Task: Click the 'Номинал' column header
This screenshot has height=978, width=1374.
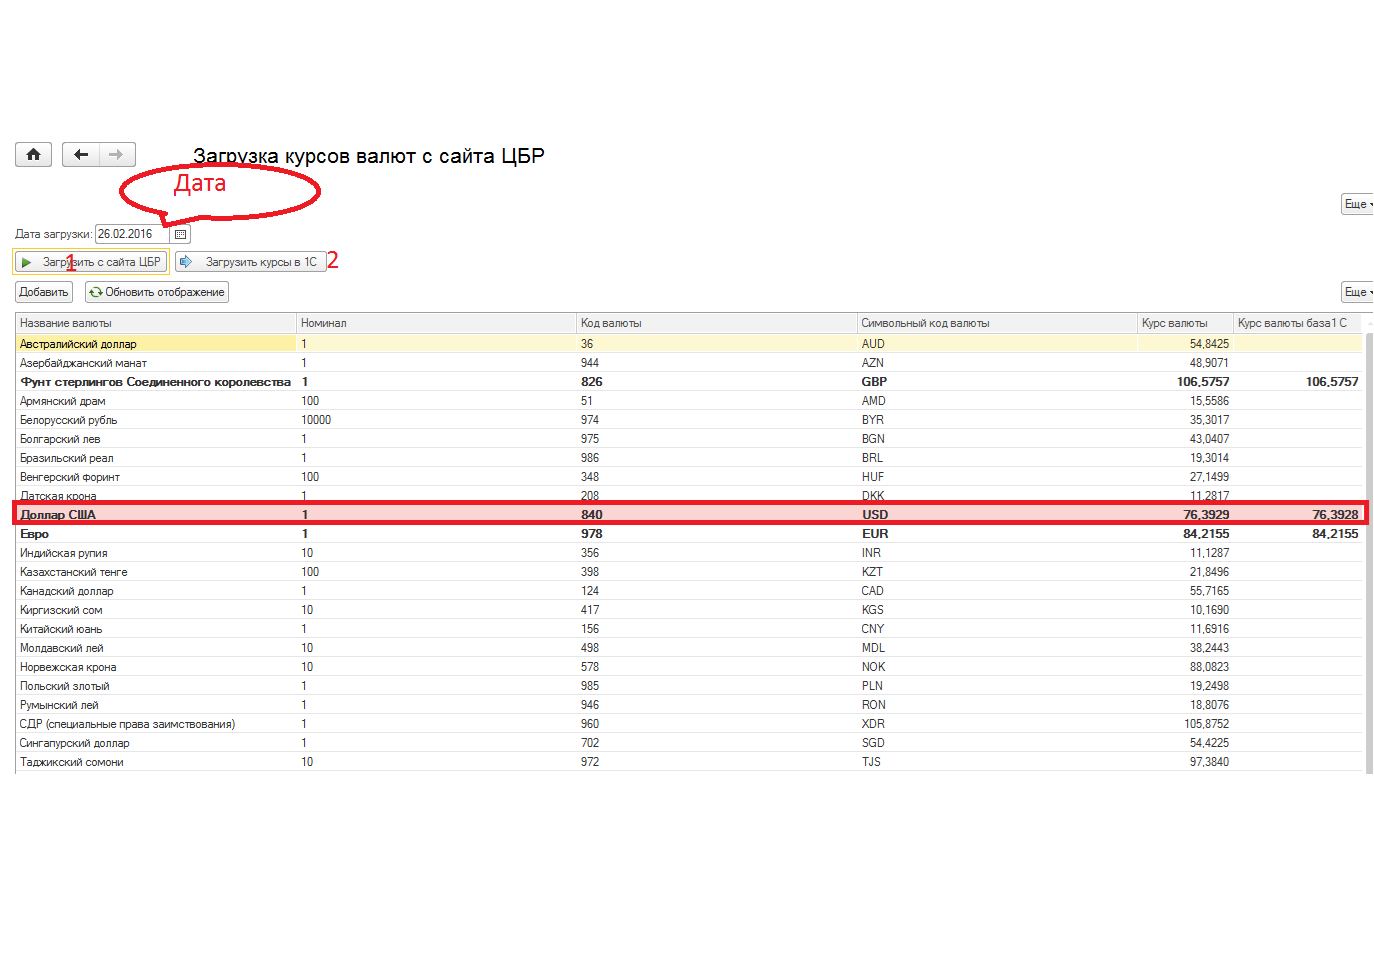Action: click(x=437, y=323)
